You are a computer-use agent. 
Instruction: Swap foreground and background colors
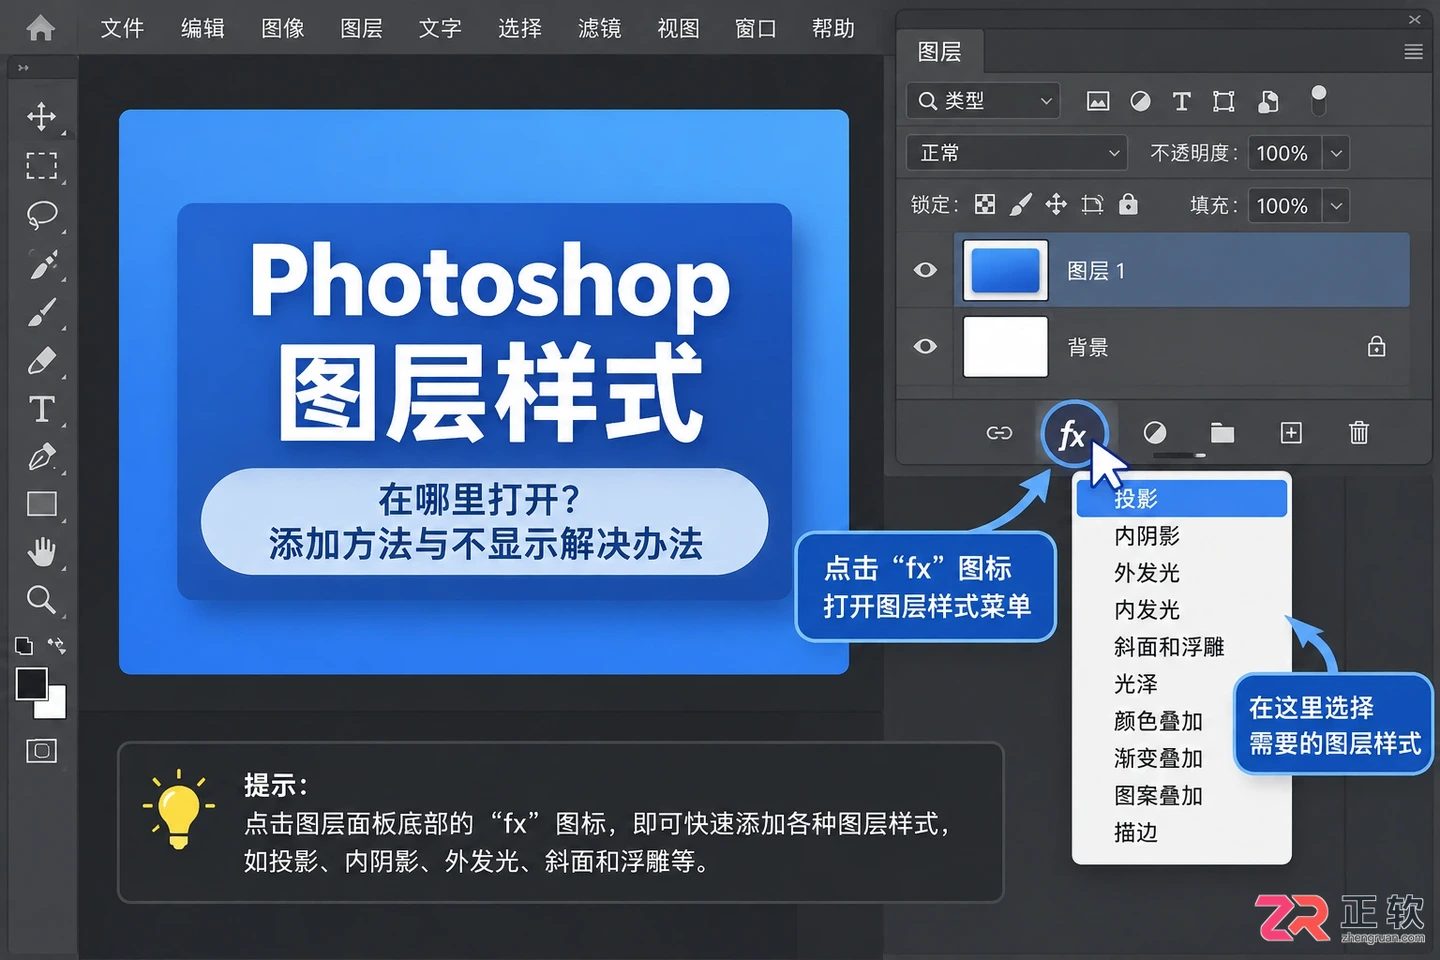[57, 646]
